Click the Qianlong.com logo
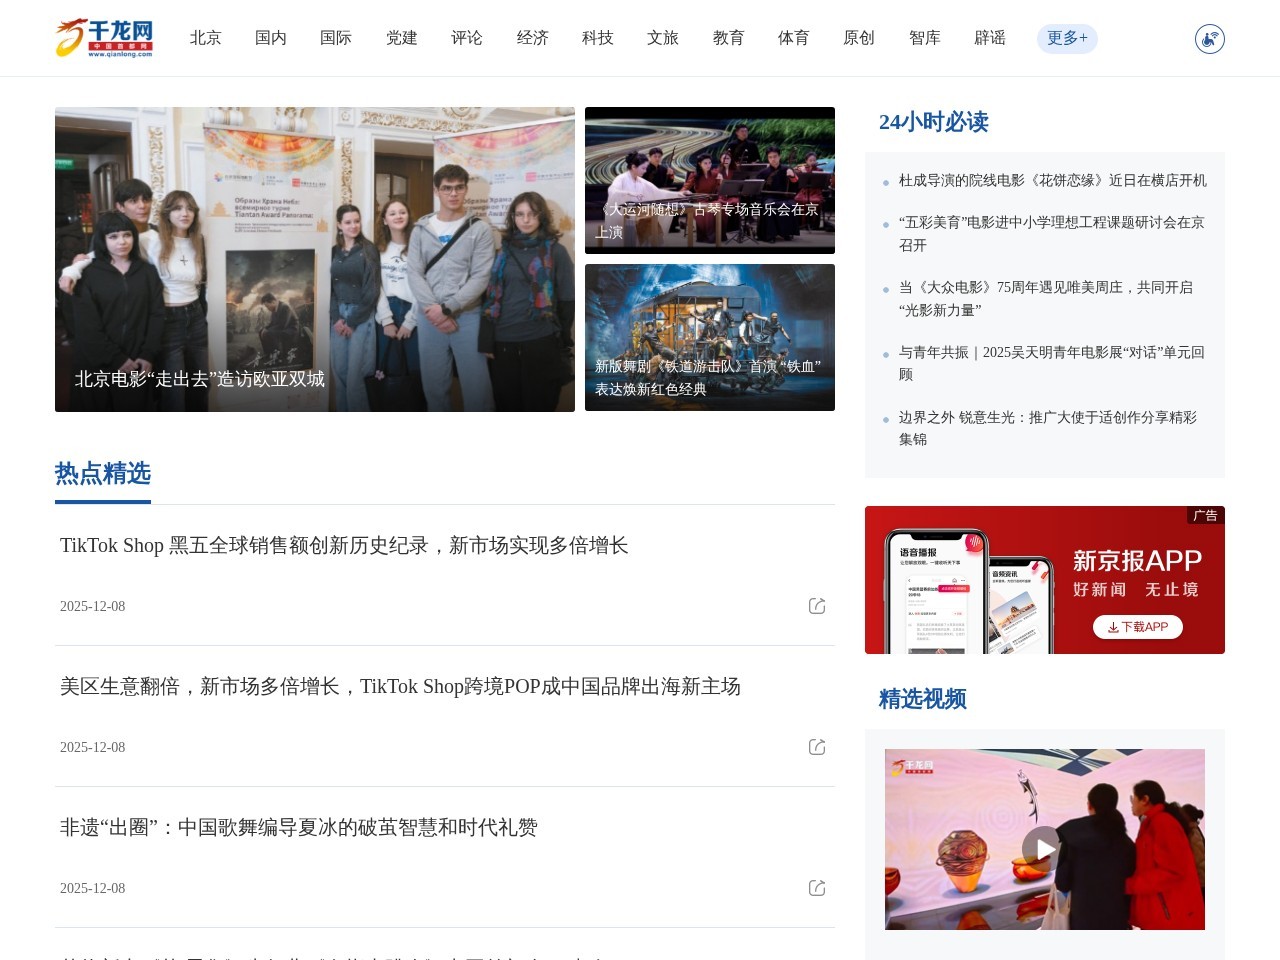Image resolution: width=1280 pixels, height=960 pixels. (x=104, y=38)
